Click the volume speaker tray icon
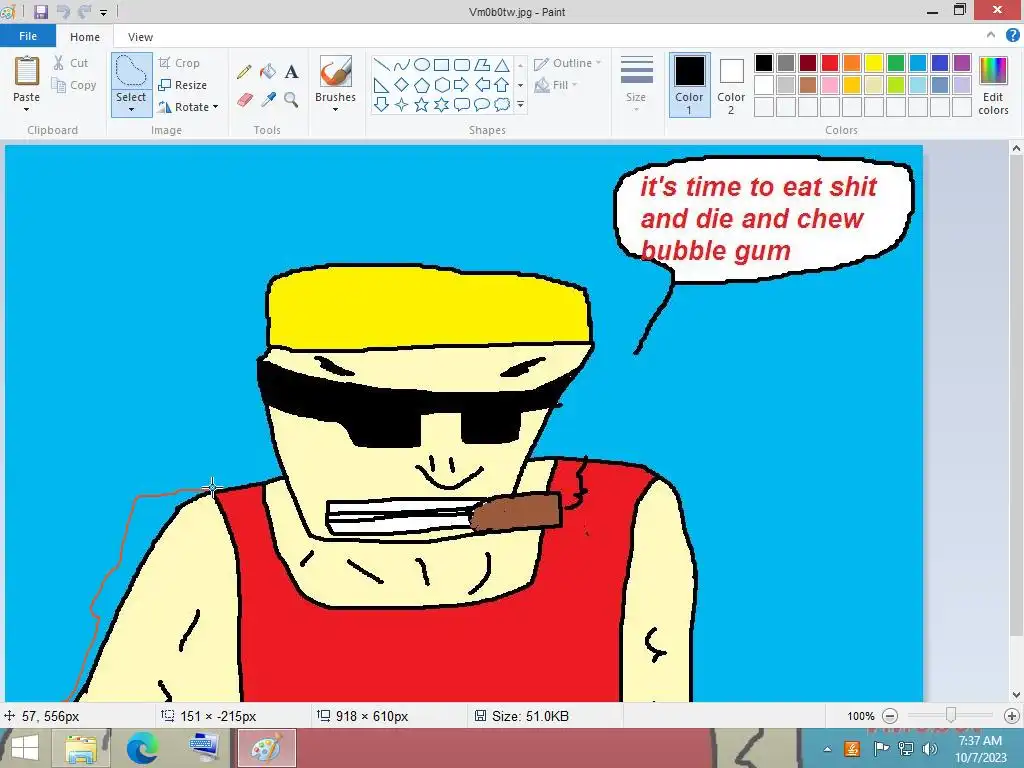 929,749
